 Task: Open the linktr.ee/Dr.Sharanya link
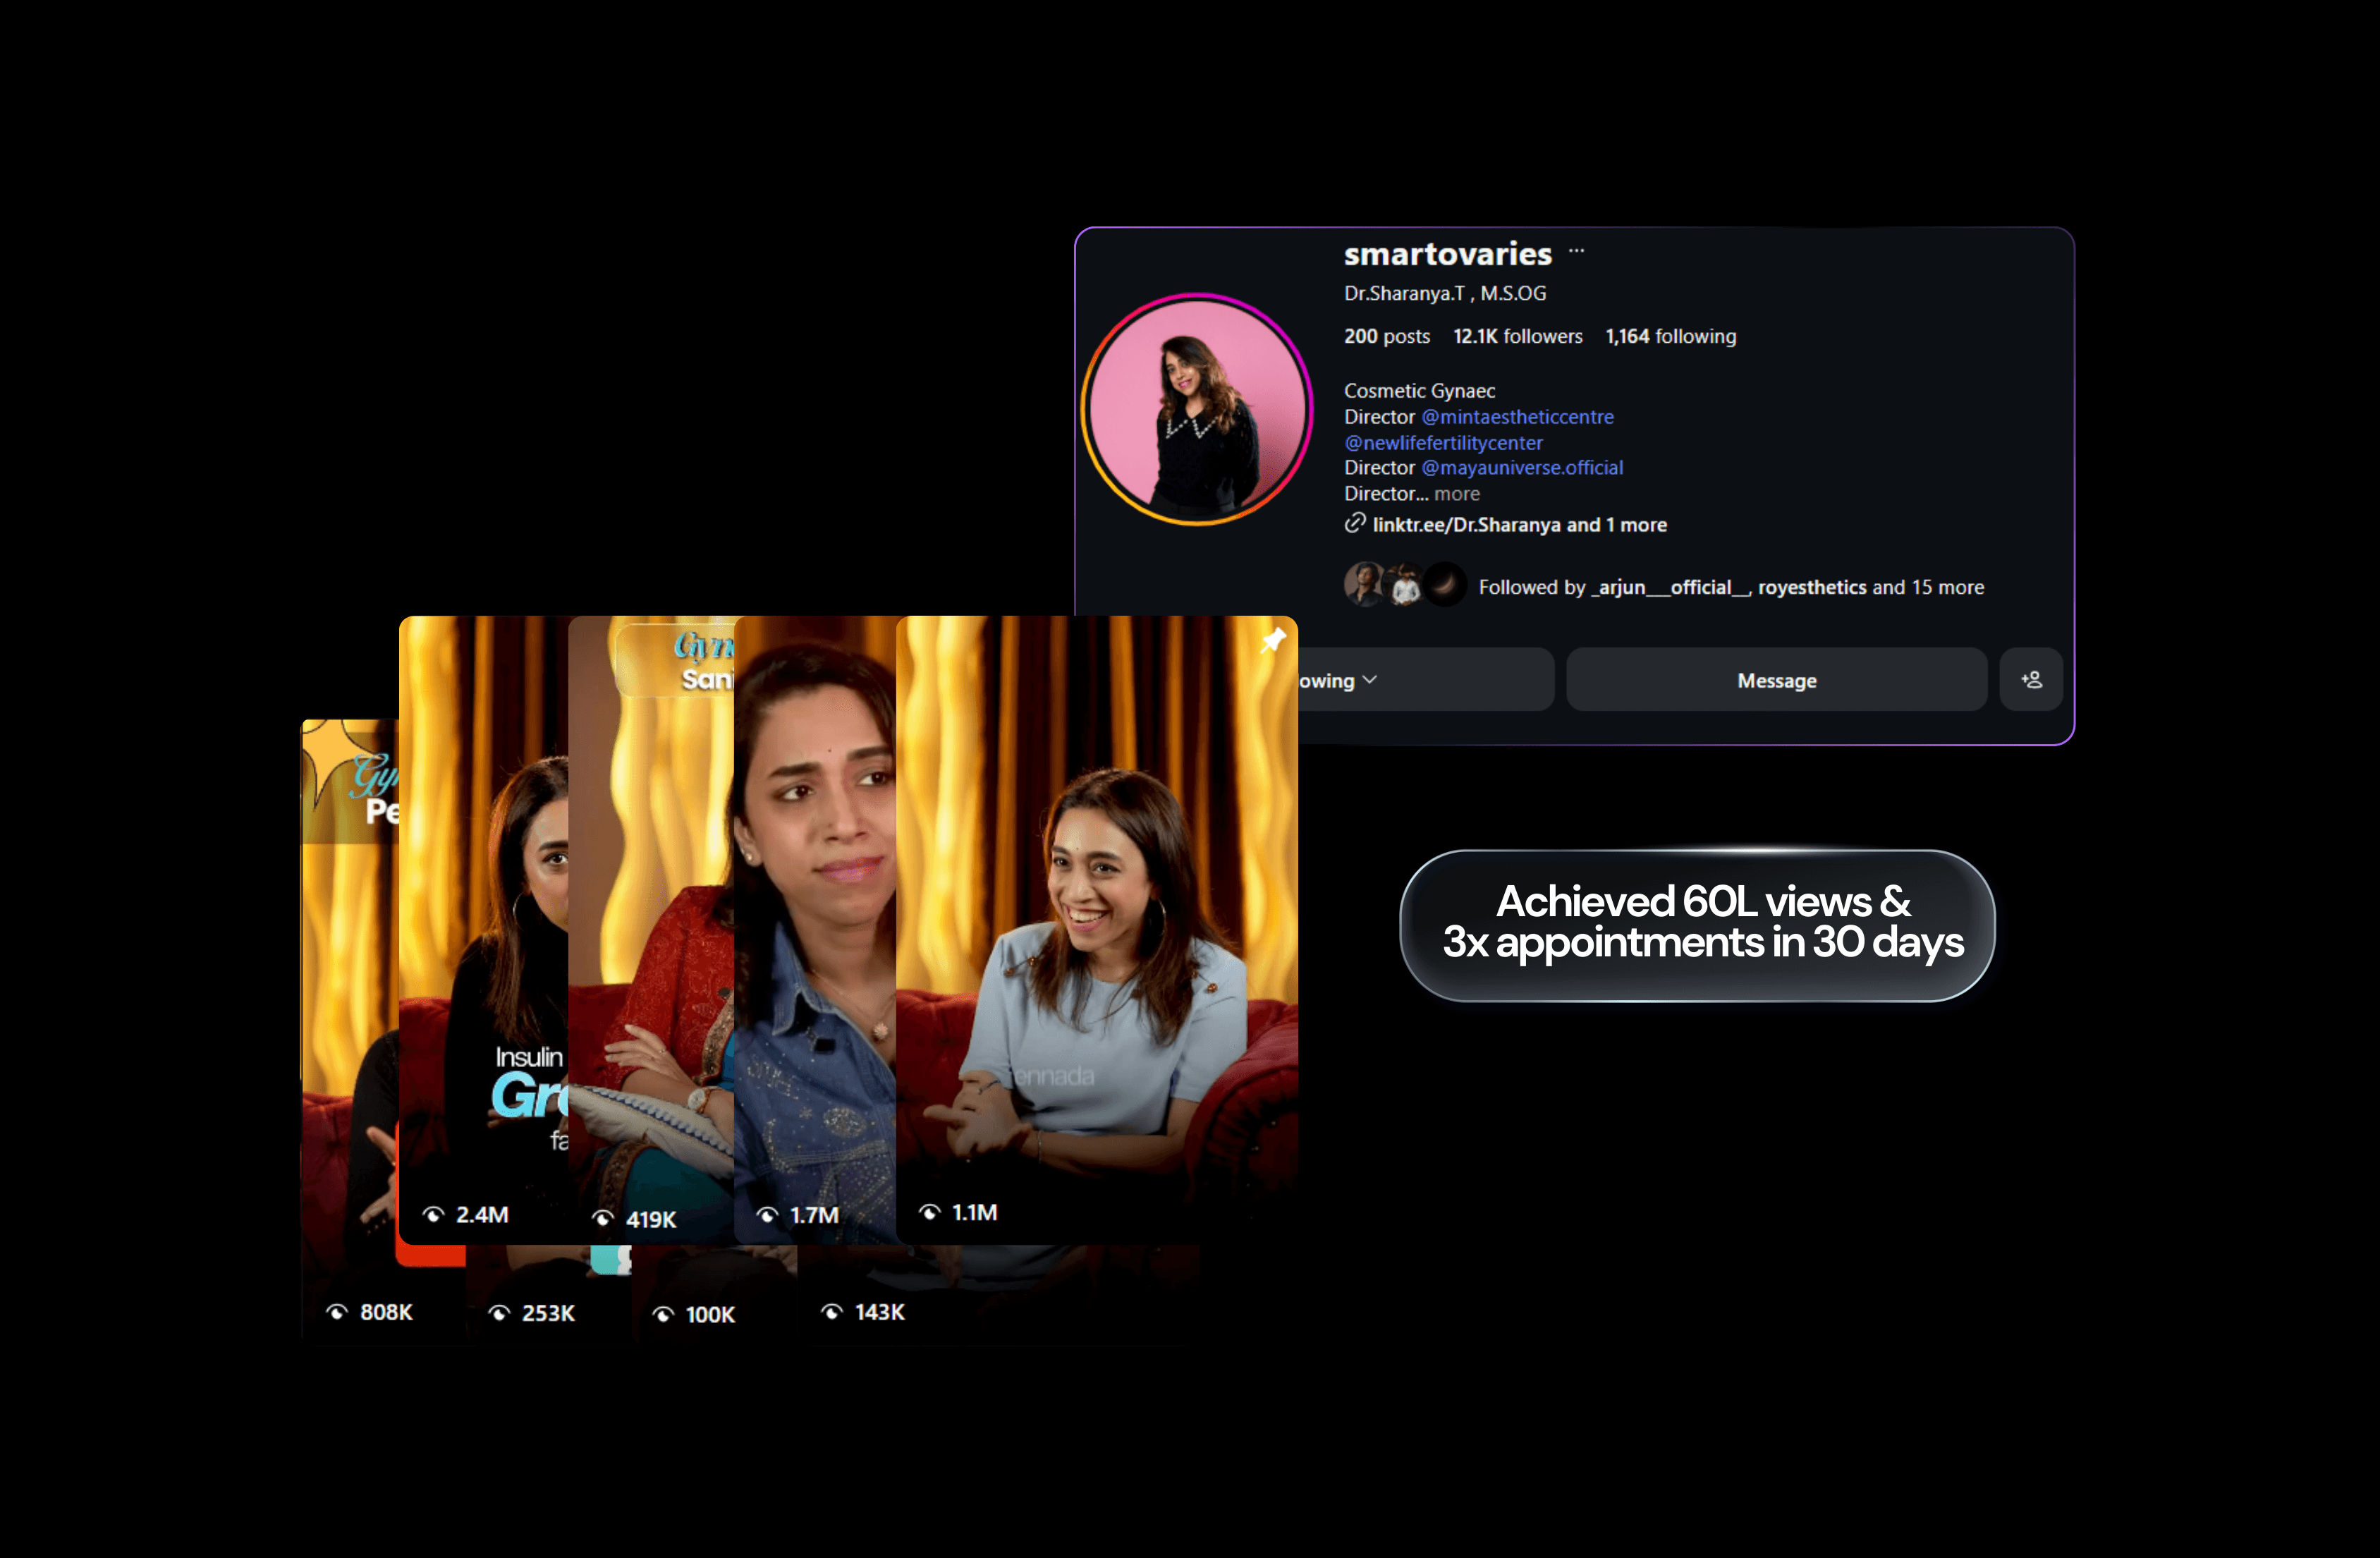click(1466, 525)
